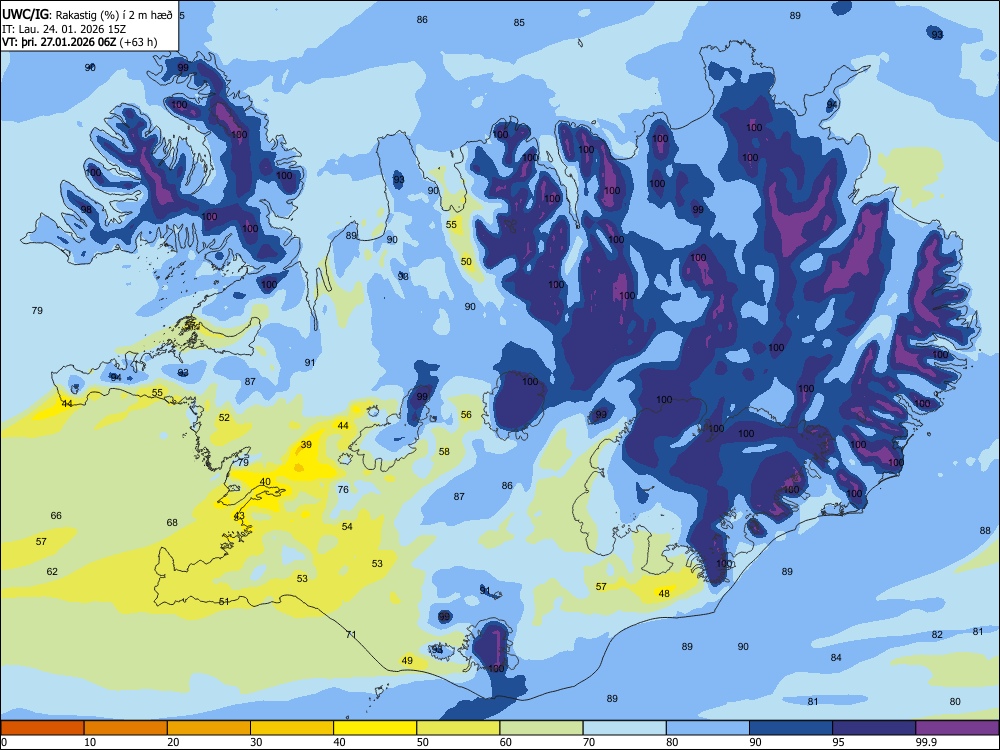This screenshot has height=750, width=1000.
Task: Click the humidity value '76' on the map
Action: coord(343,490)
